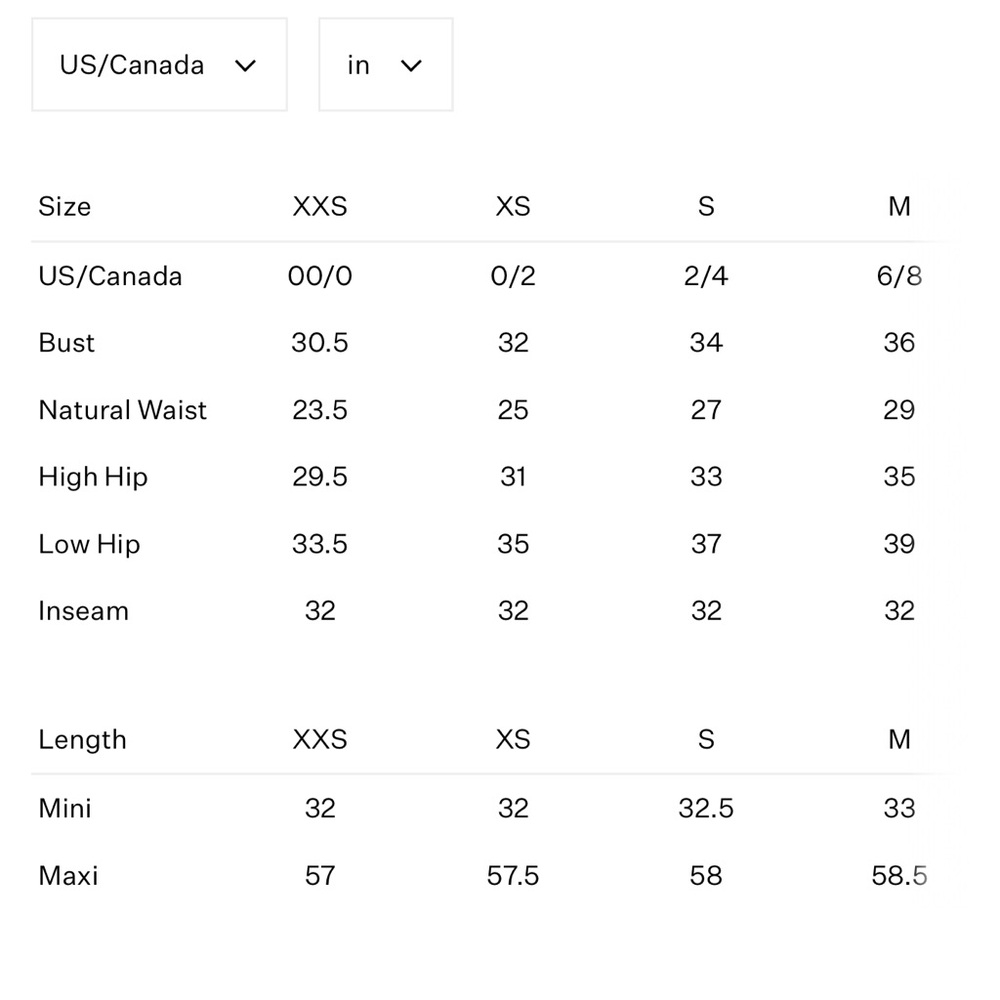Click the Bust row label
Image resolution: width=1000 pixels, height=1000 pixels.
[x=66, y=343]
